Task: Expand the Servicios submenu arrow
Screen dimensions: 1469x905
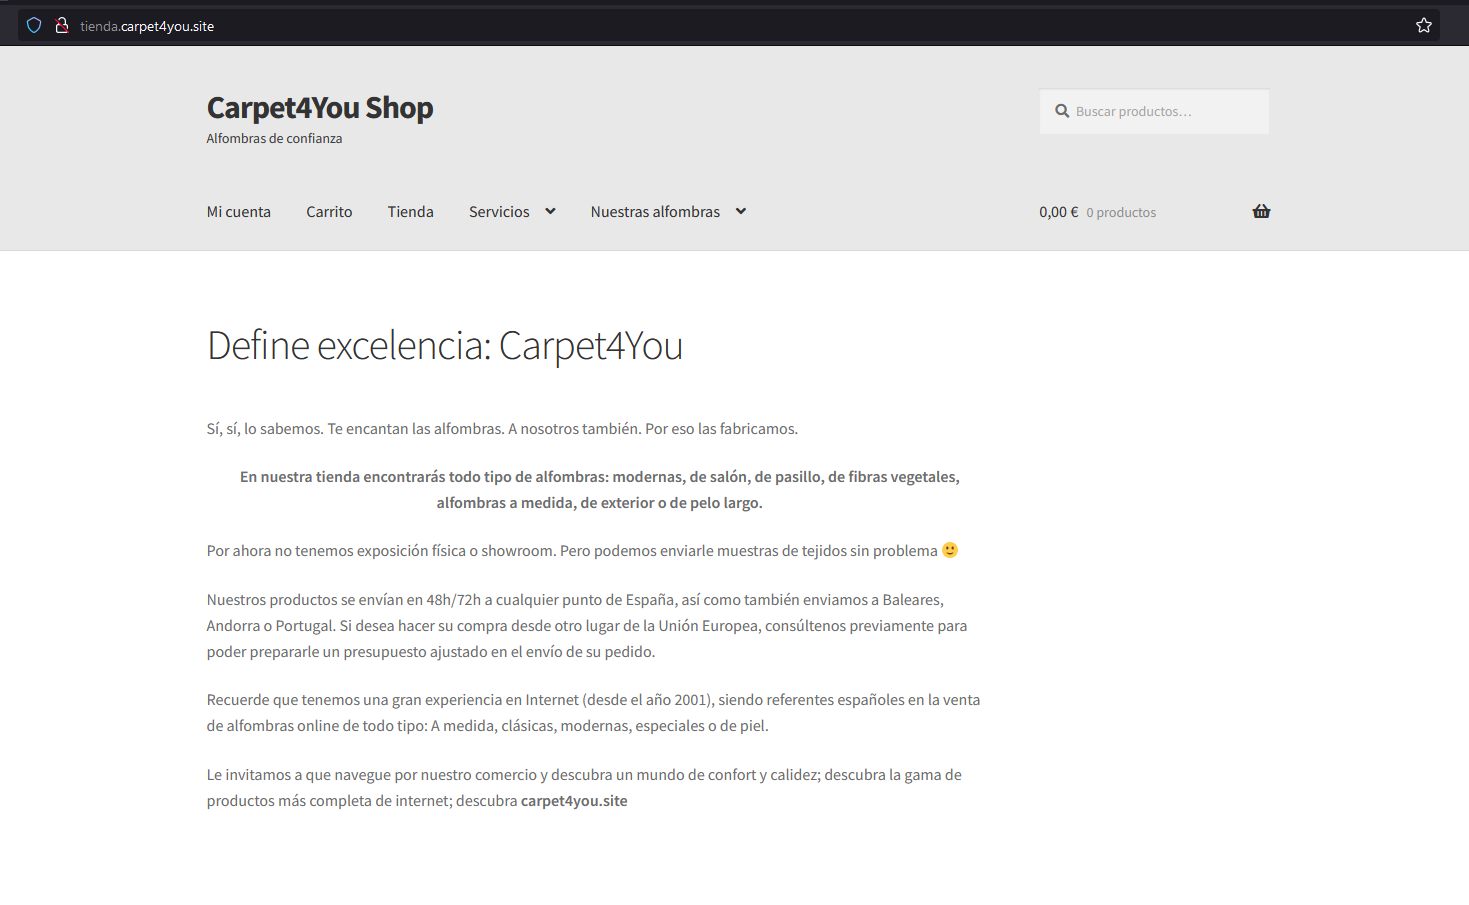Action: click(x=550, y=211)
